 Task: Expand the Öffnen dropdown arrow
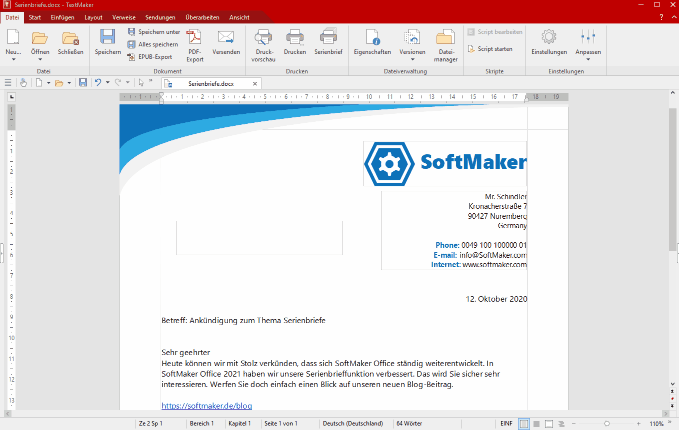(40, 59)
